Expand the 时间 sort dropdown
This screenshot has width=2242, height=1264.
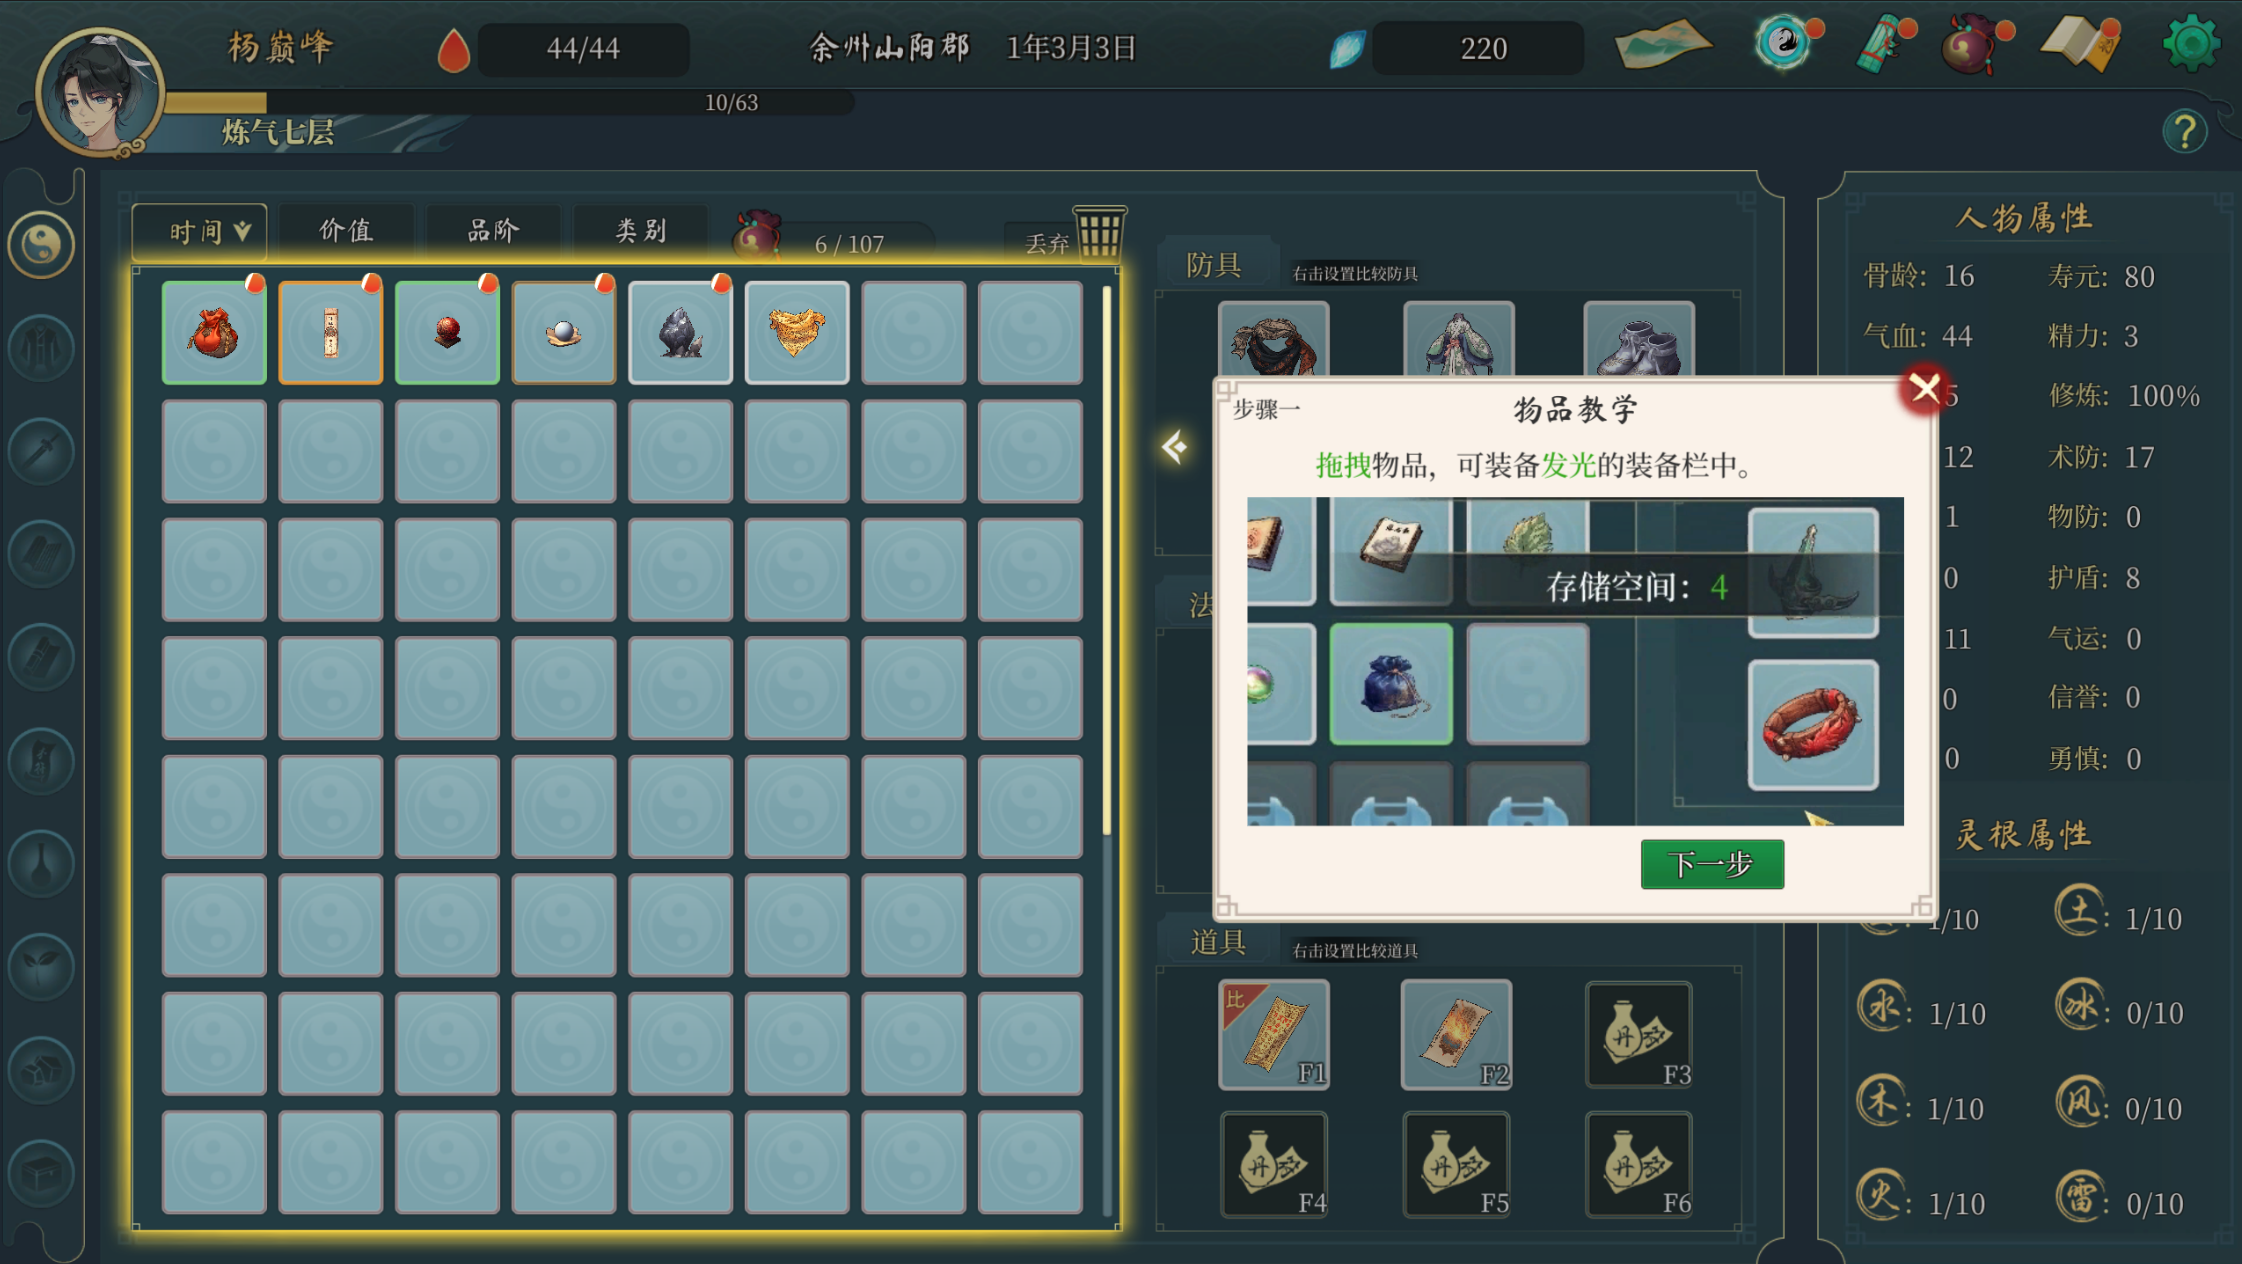pos(199,232)
